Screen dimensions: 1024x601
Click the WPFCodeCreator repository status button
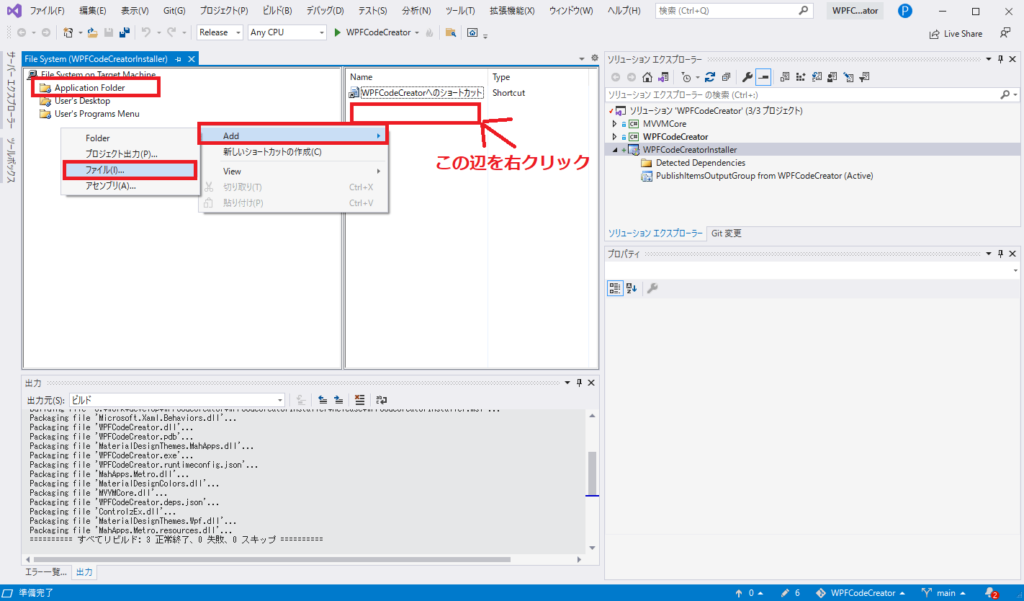point(861,593)
